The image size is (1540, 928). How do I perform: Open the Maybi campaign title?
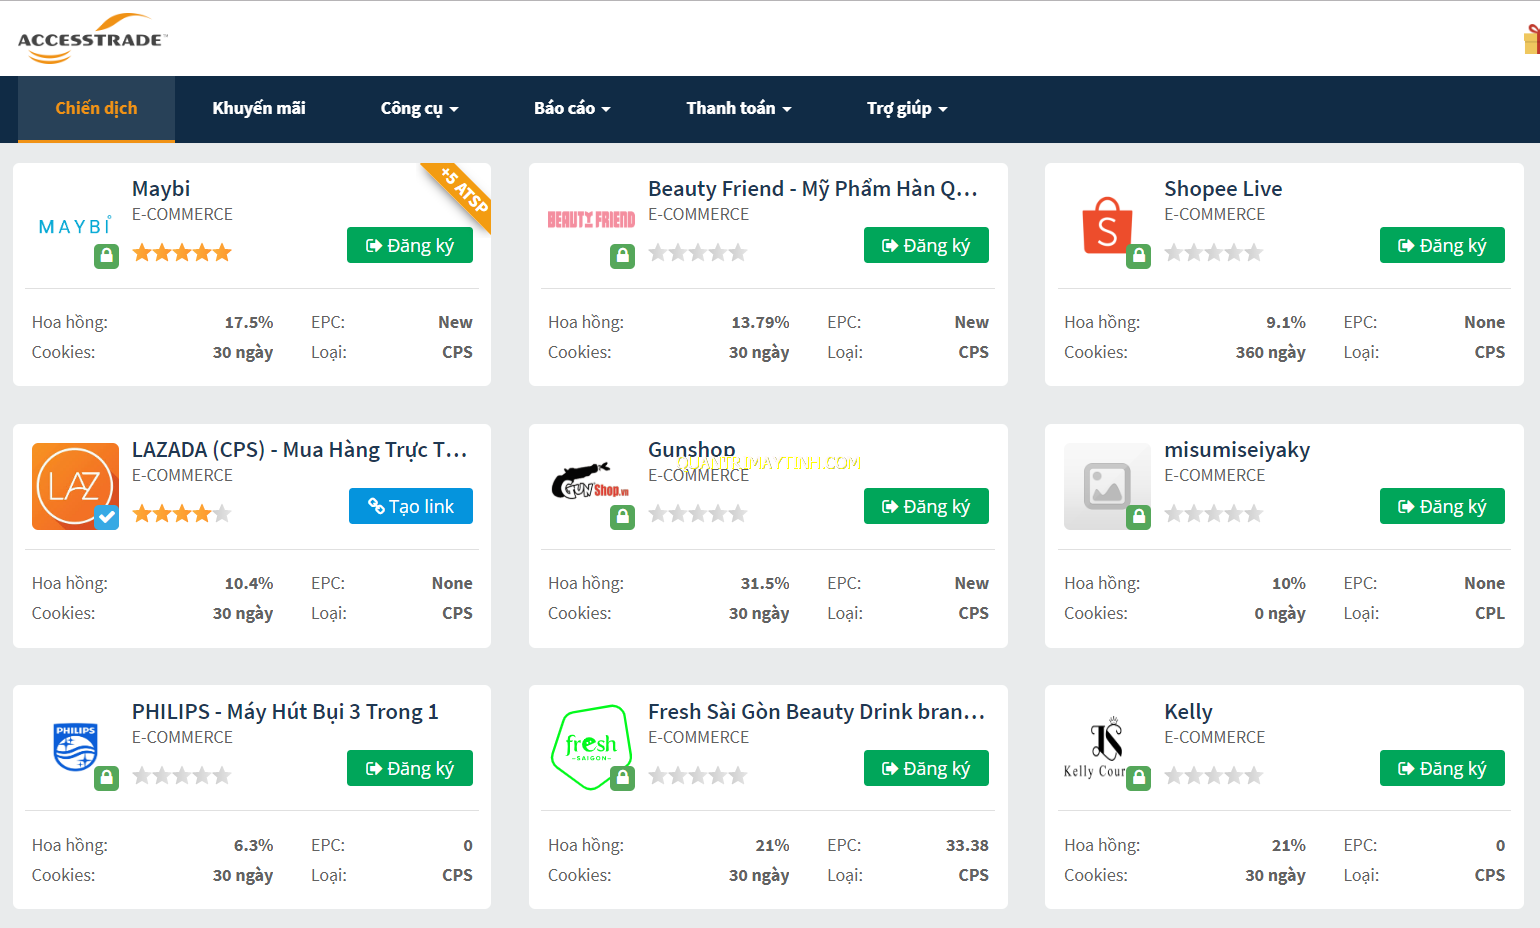[161, 189]
